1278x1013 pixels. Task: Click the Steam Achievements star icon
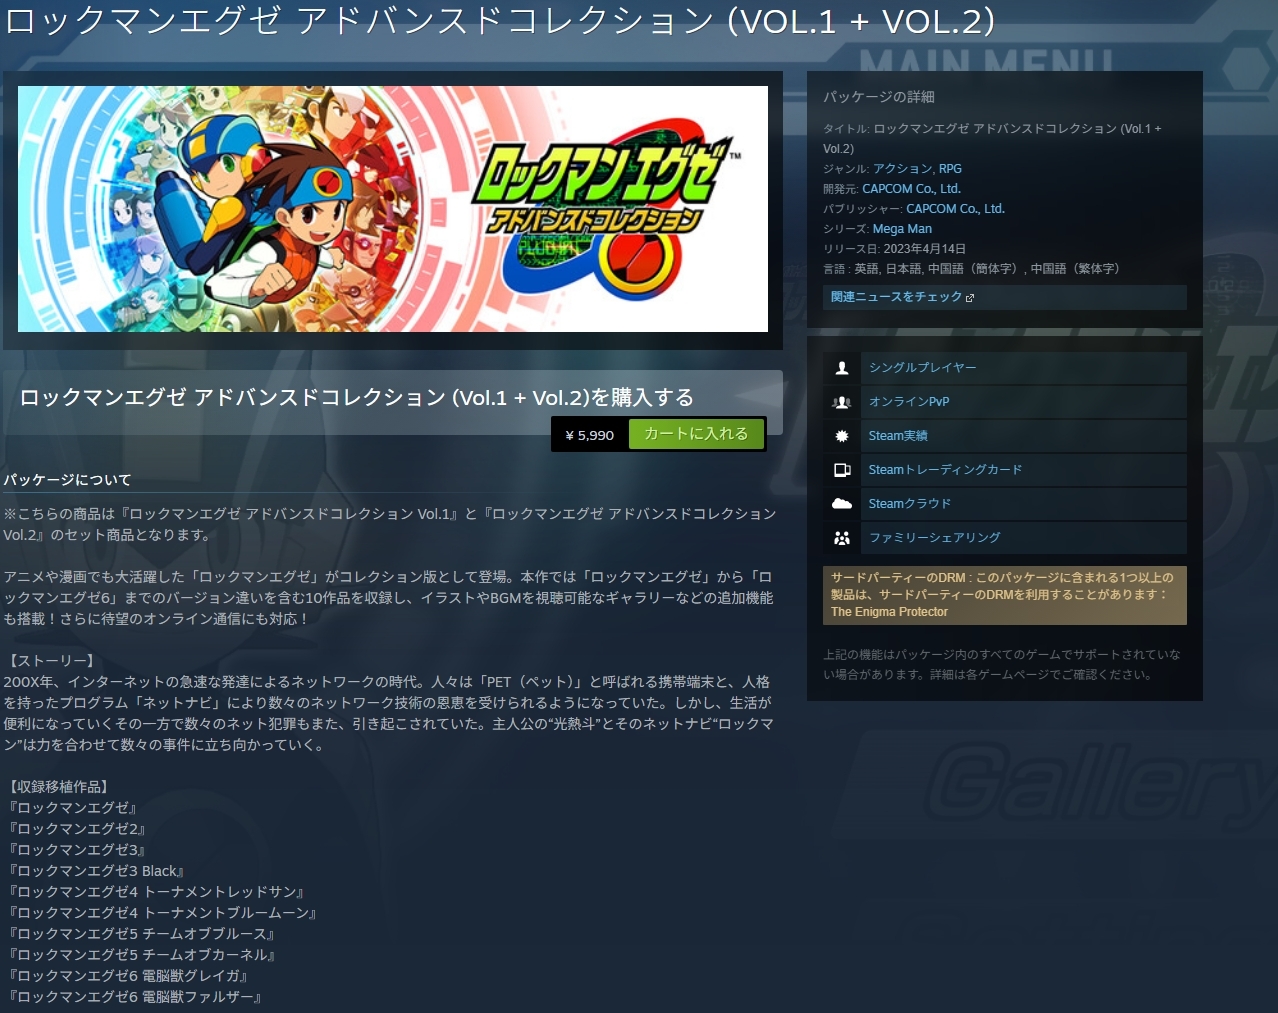(x=842, y=436)
